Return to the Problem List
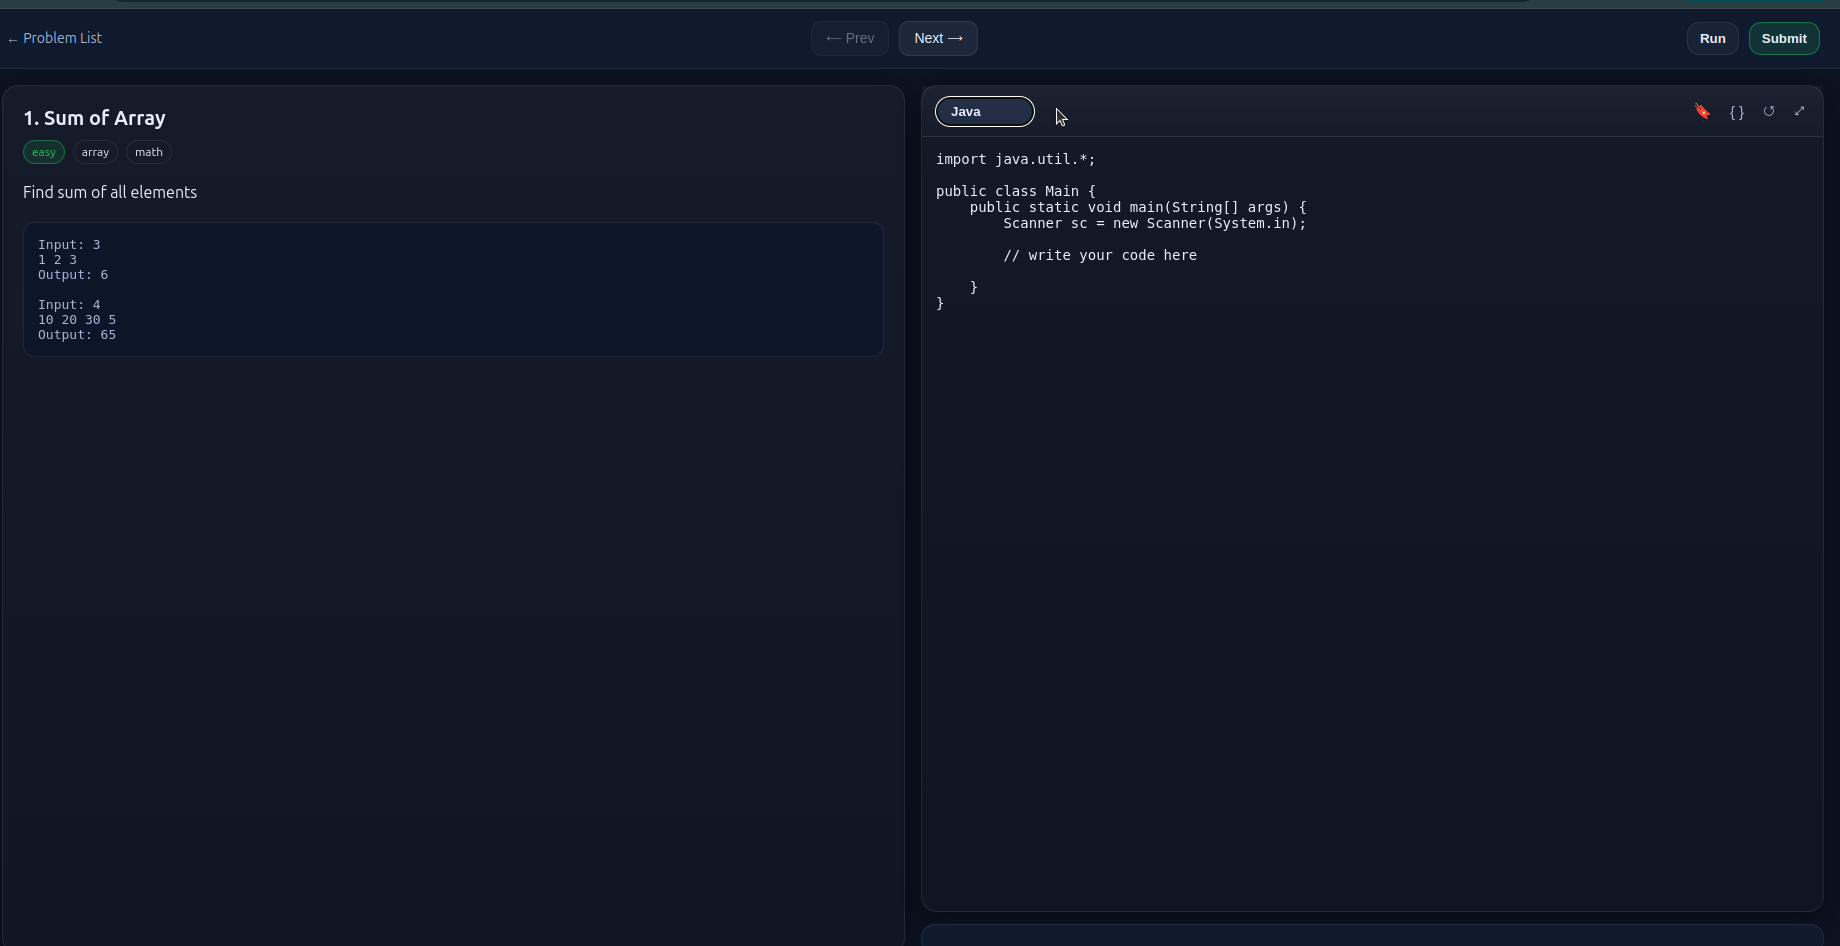This screenshot has height=946, width=1840. pos(54,38)
